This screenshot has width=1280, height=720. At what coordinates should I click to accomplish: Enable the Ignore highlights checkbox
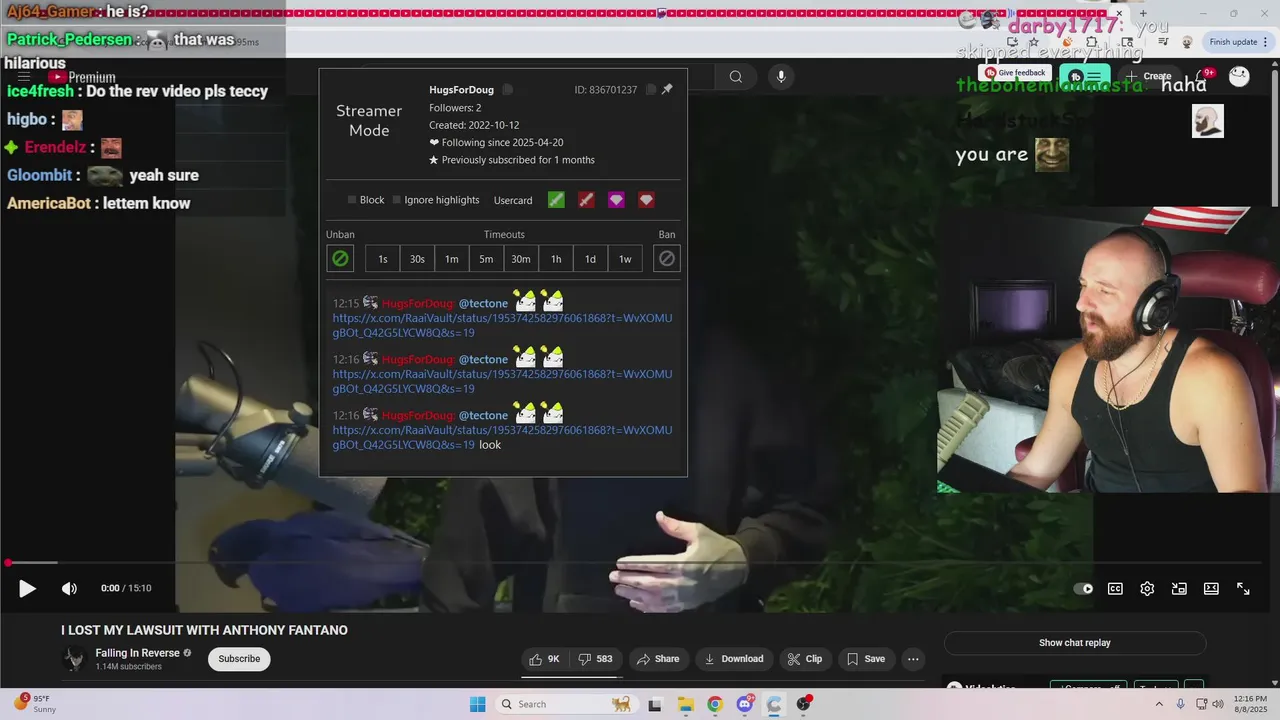[x=397, y=200]
